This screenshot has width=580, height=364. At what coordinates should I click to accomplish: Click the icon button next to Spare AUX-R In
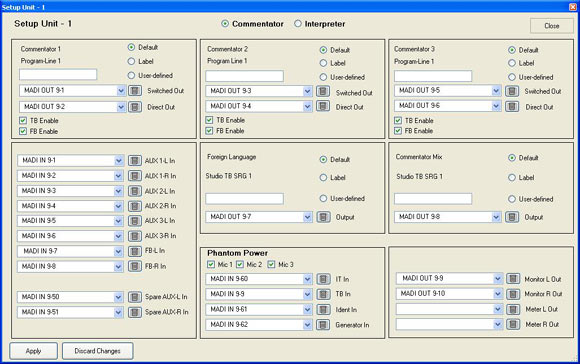(x=135, y=312)
